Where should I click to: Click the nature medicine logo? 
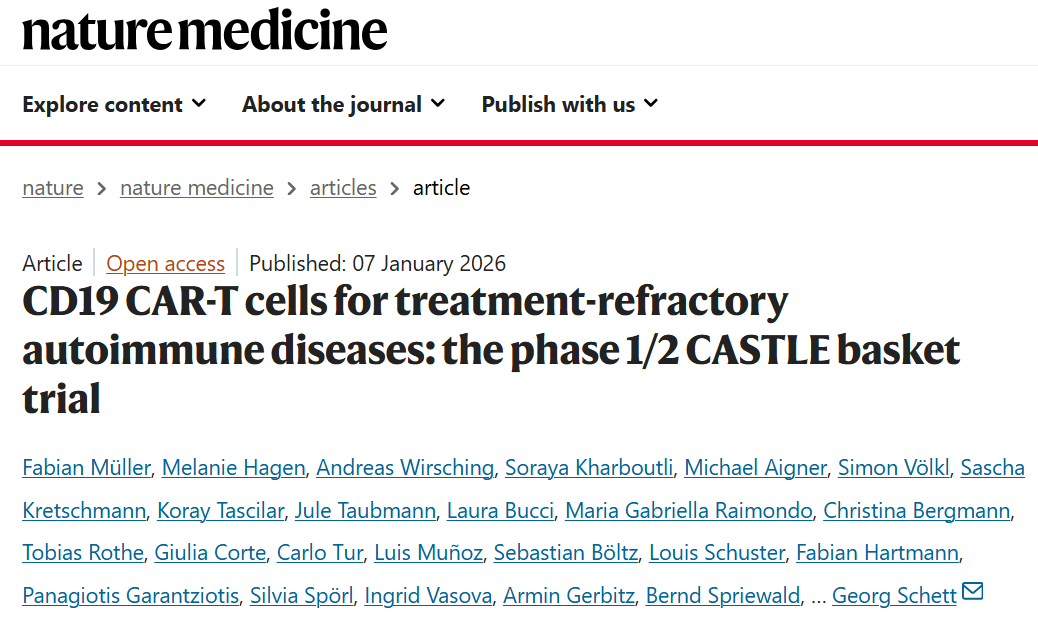point(205,30)
